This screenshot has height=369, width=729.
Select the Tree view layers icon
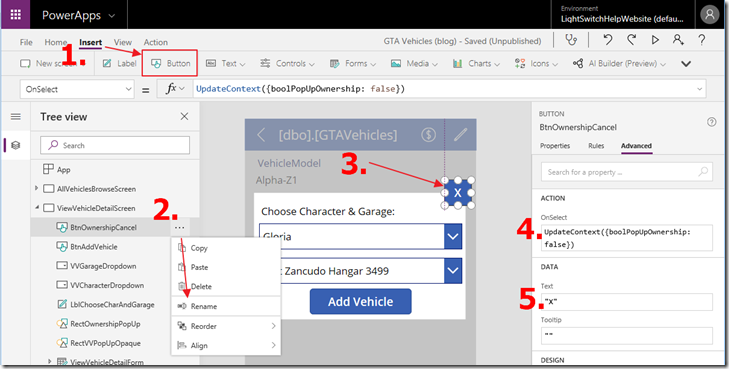pos(15,145)
